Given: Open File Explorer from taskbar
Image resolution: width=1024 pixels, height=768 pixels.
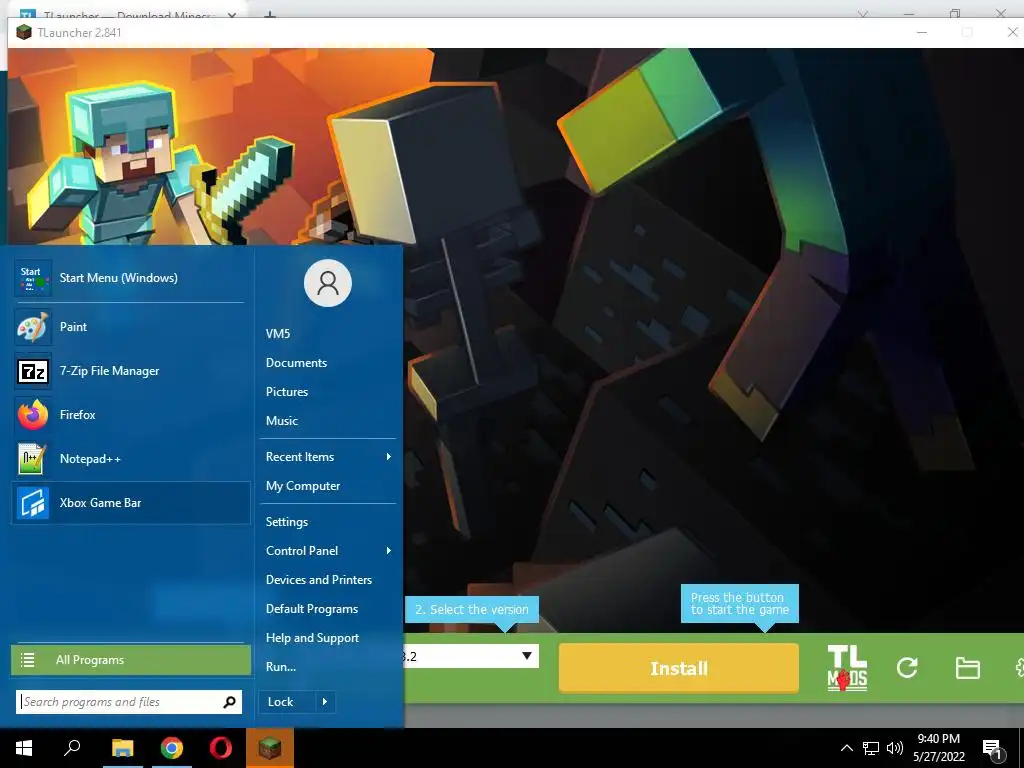Looking at the screenshot, I should [122, 748].
